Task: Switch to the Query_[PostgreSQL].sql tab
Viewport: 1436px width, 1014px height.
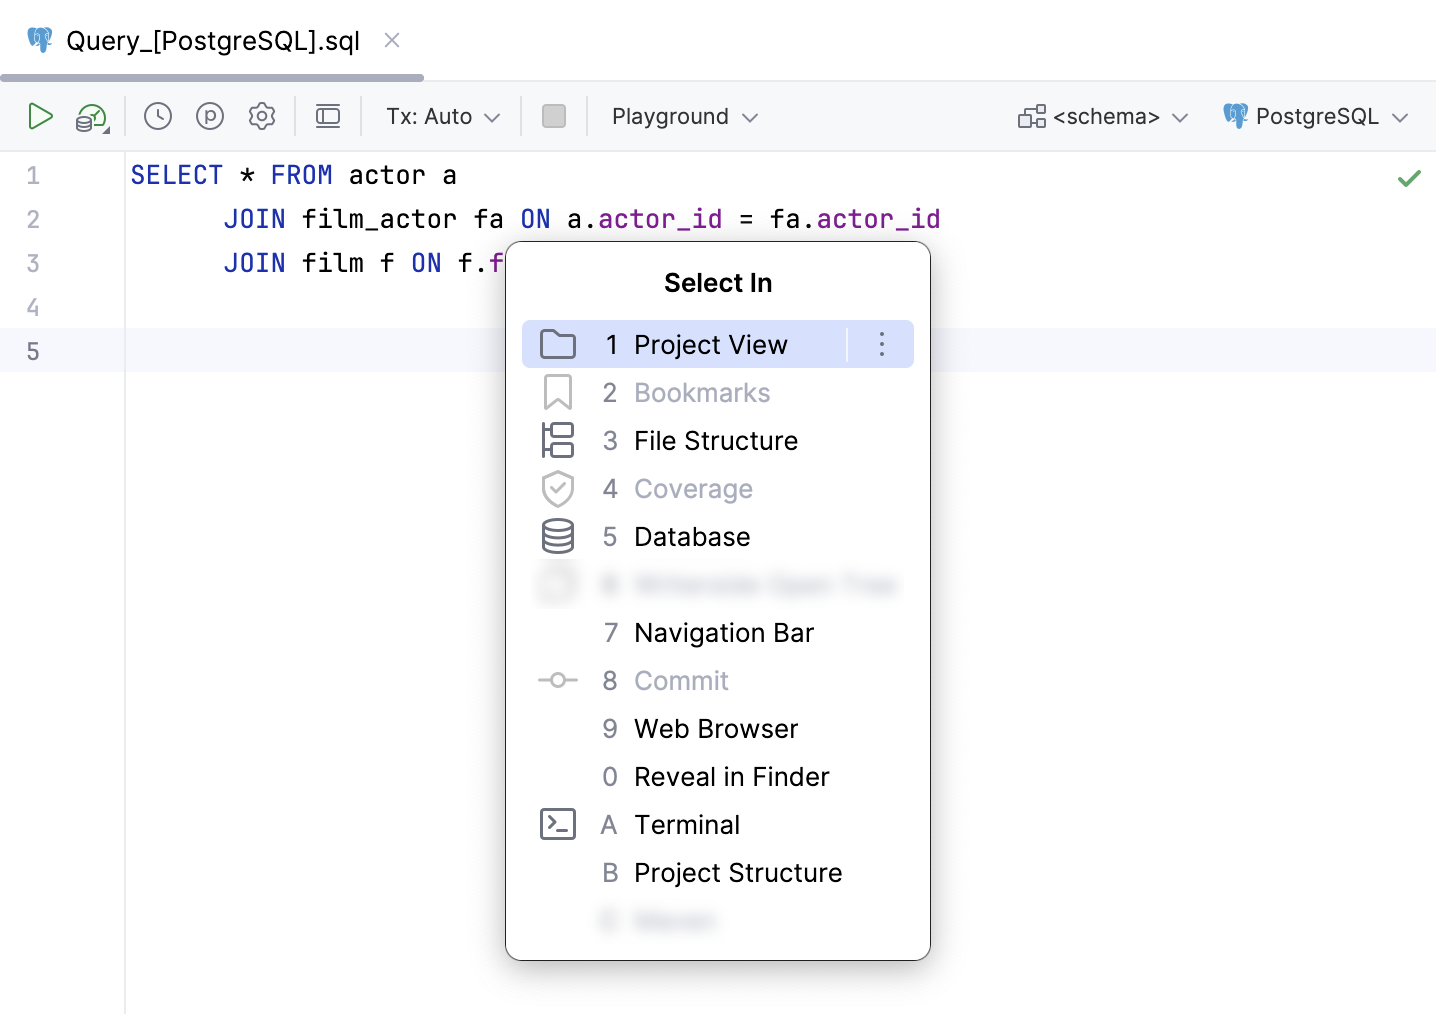Action: [210, 41]
